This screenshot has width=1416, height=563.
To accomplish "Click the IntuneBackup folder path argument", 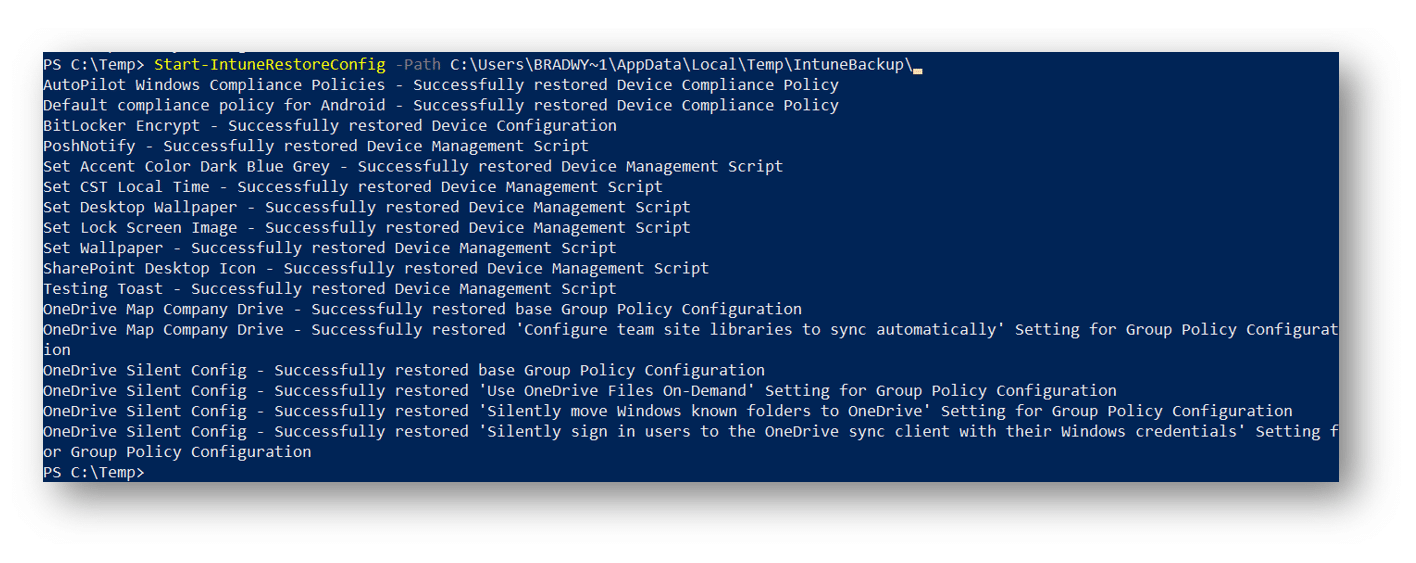I will click(681, 64).
